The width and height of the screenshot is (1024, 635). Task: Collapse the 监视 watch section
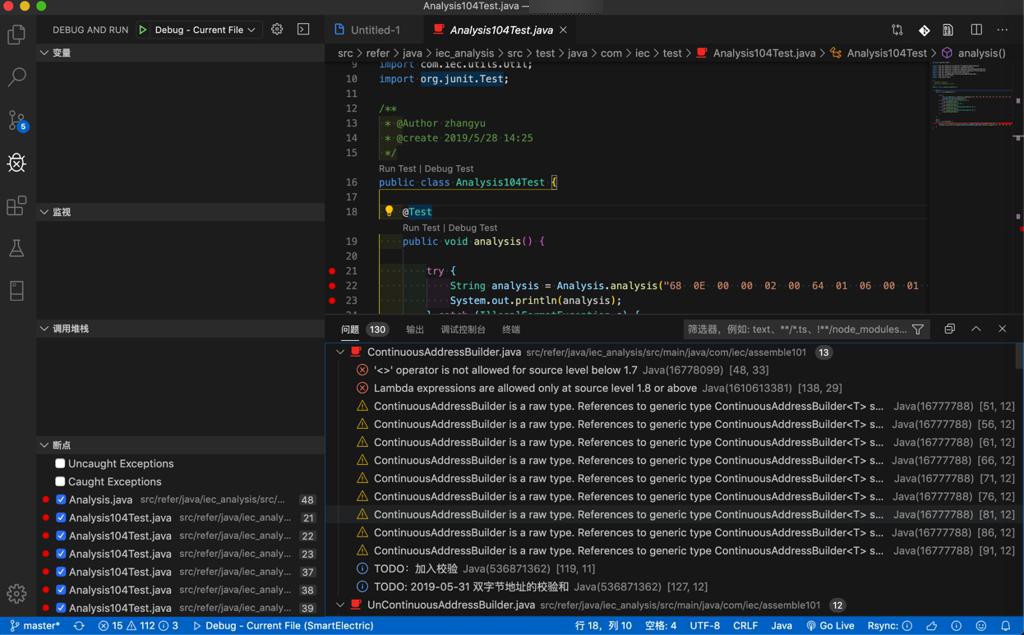180,212
